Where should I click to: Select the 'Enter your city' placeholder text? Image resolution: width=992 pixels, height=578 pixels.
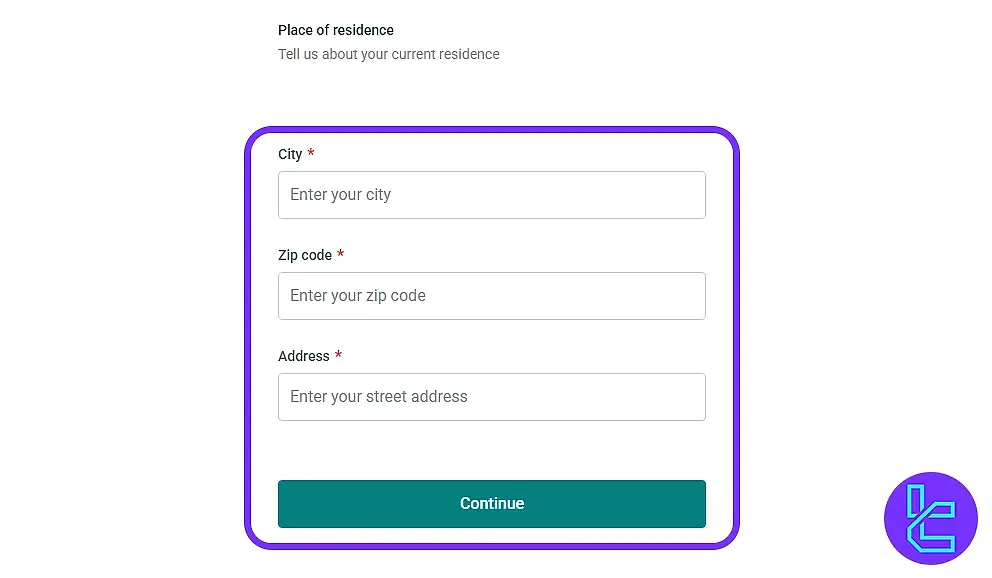pos(340,194)
